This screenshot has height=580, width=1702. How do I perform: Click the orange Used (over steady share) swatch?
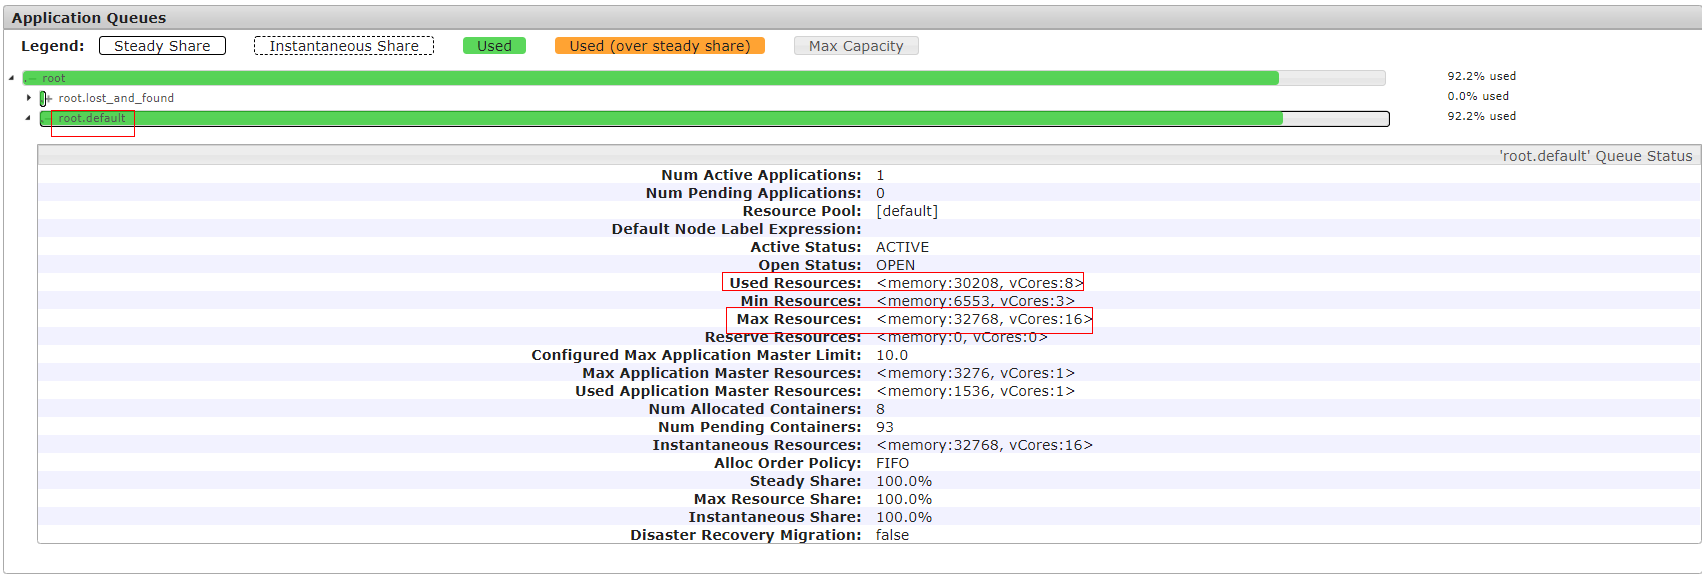tap(659, 46)
